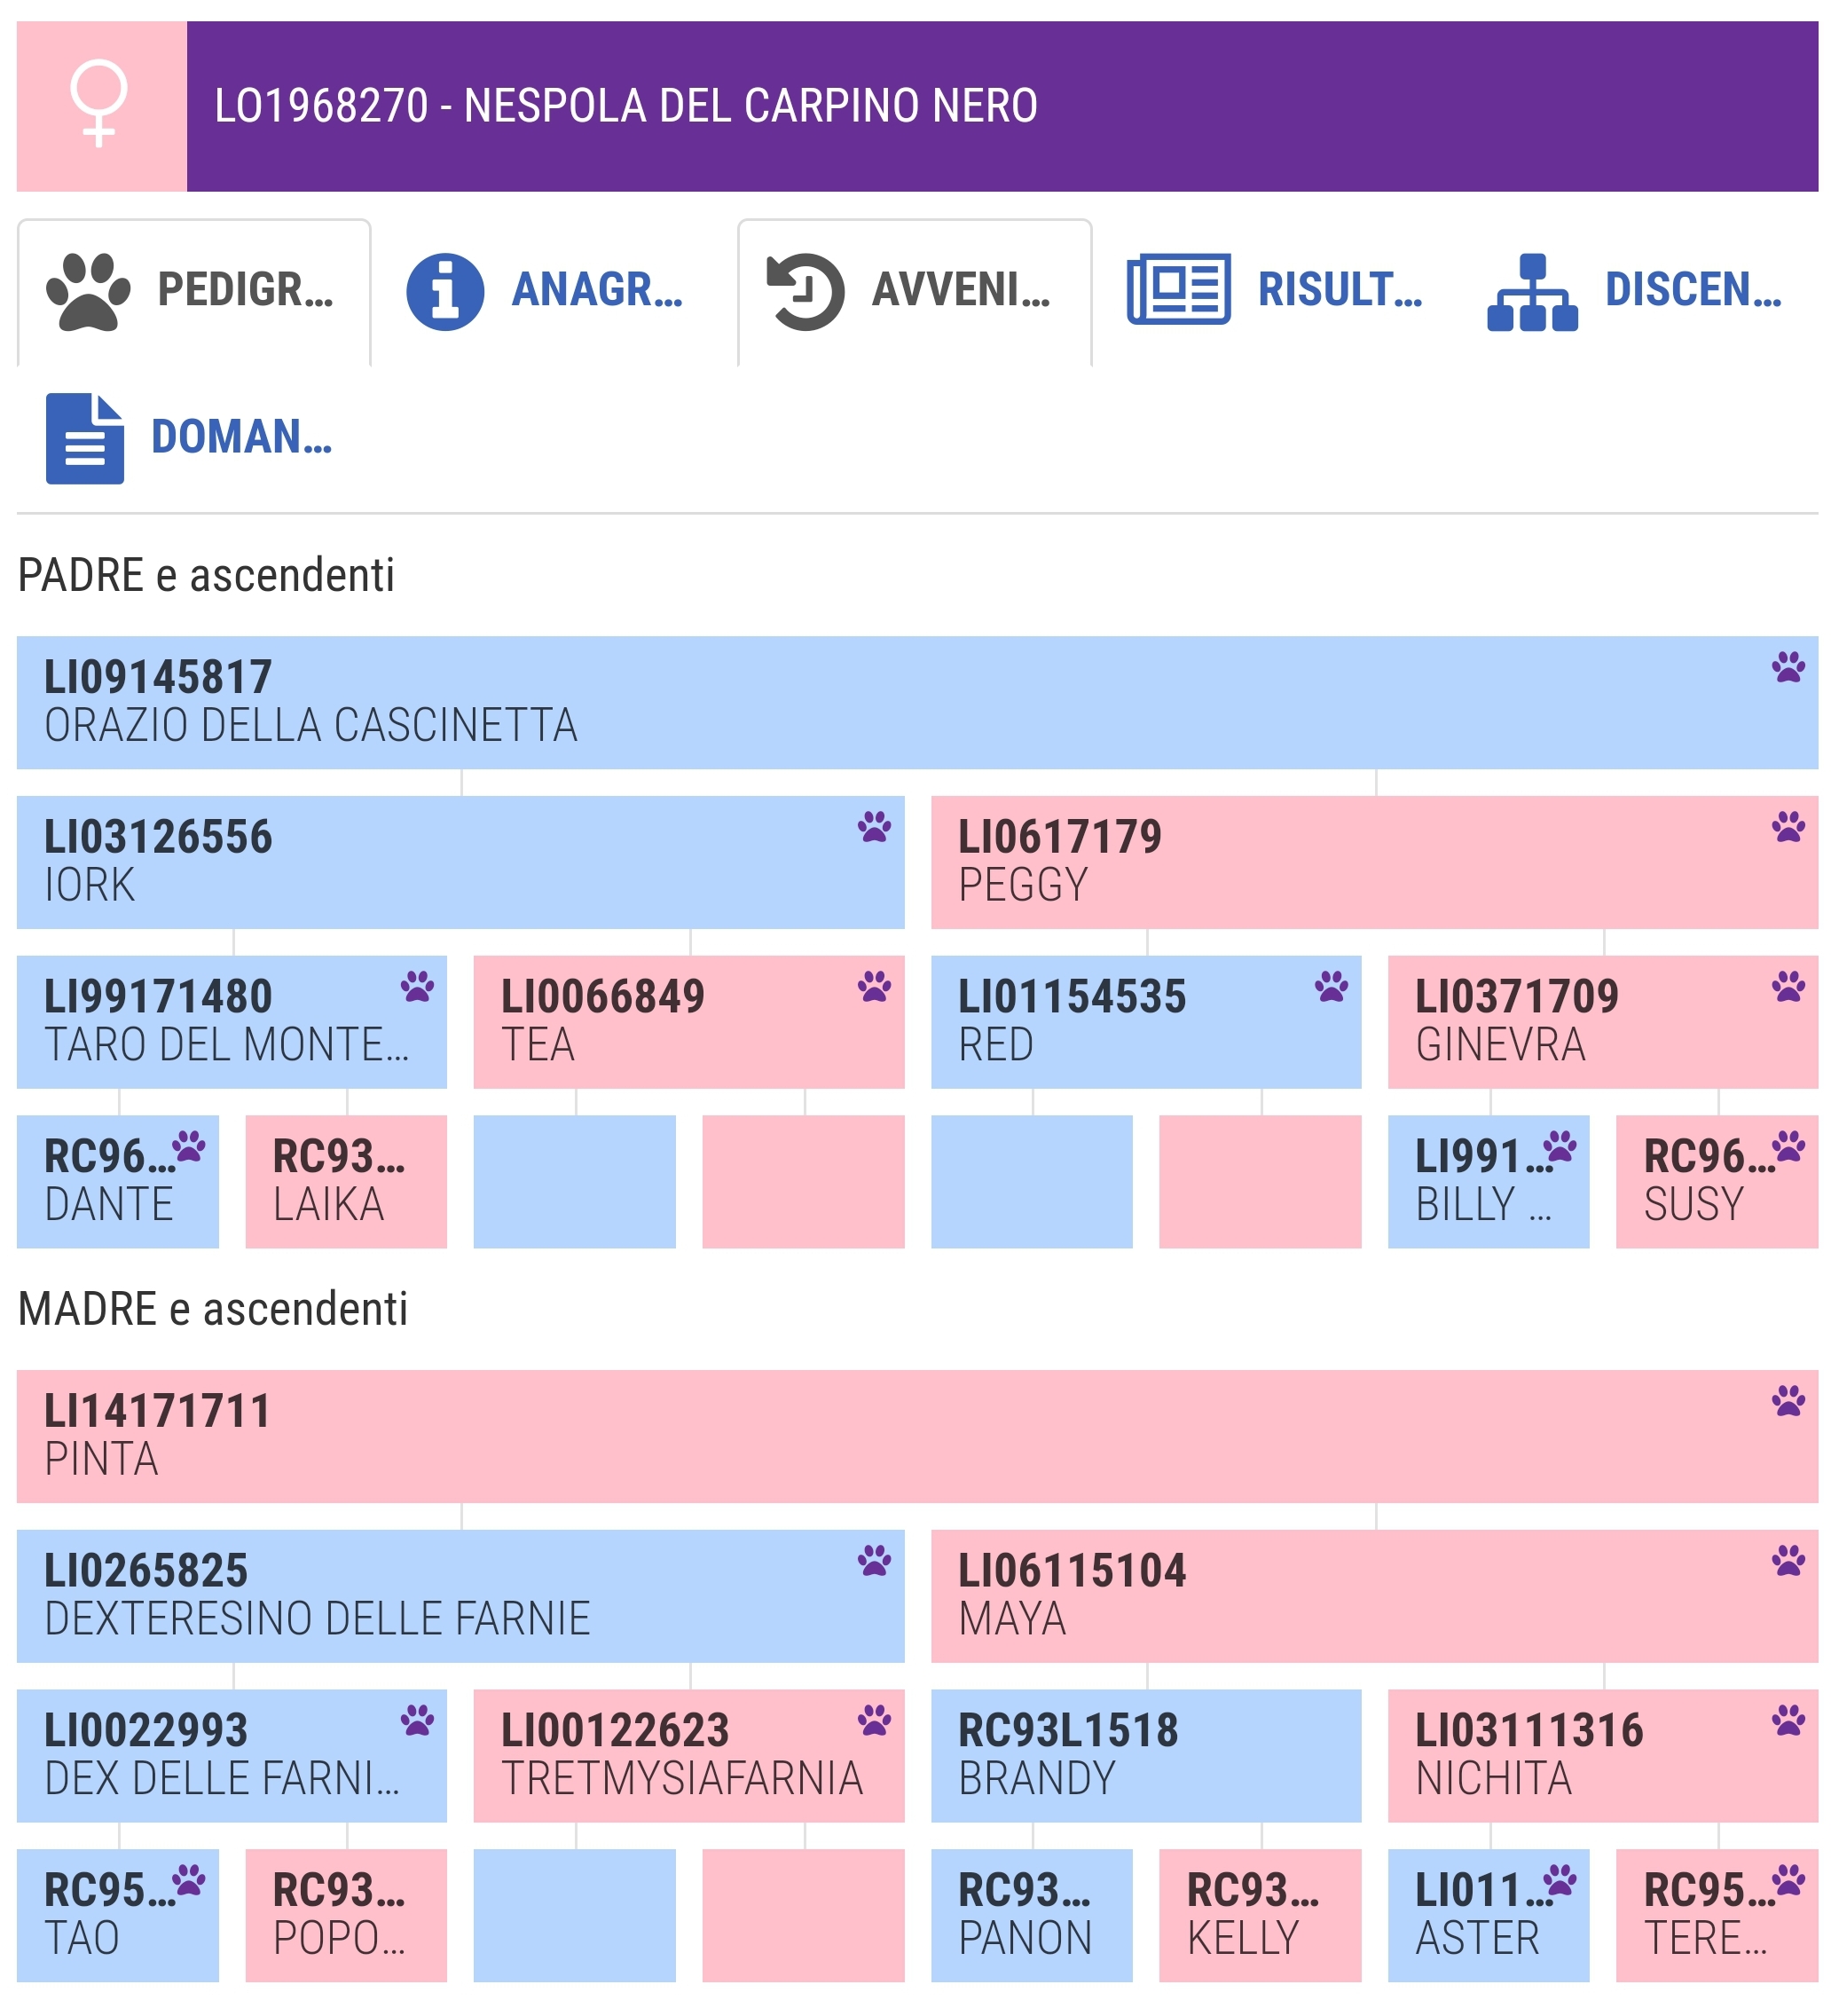Open paw icon next to IORK
The height and width of the screenshot is (2016, 1831).
coord(873,827)
